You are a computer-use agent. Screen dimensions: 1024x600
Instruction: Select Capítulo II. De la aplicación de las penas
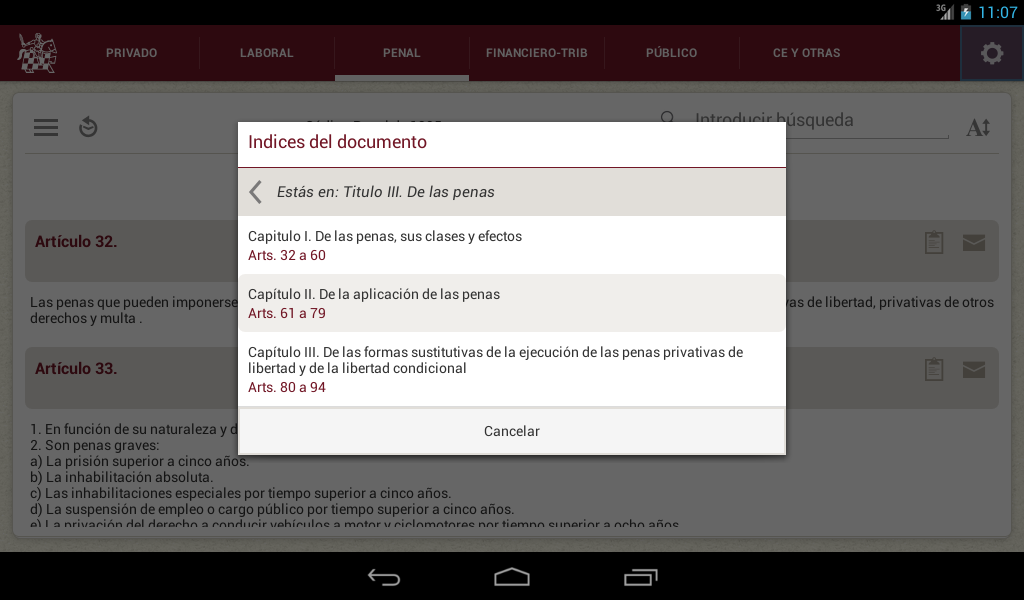point(511,303)
